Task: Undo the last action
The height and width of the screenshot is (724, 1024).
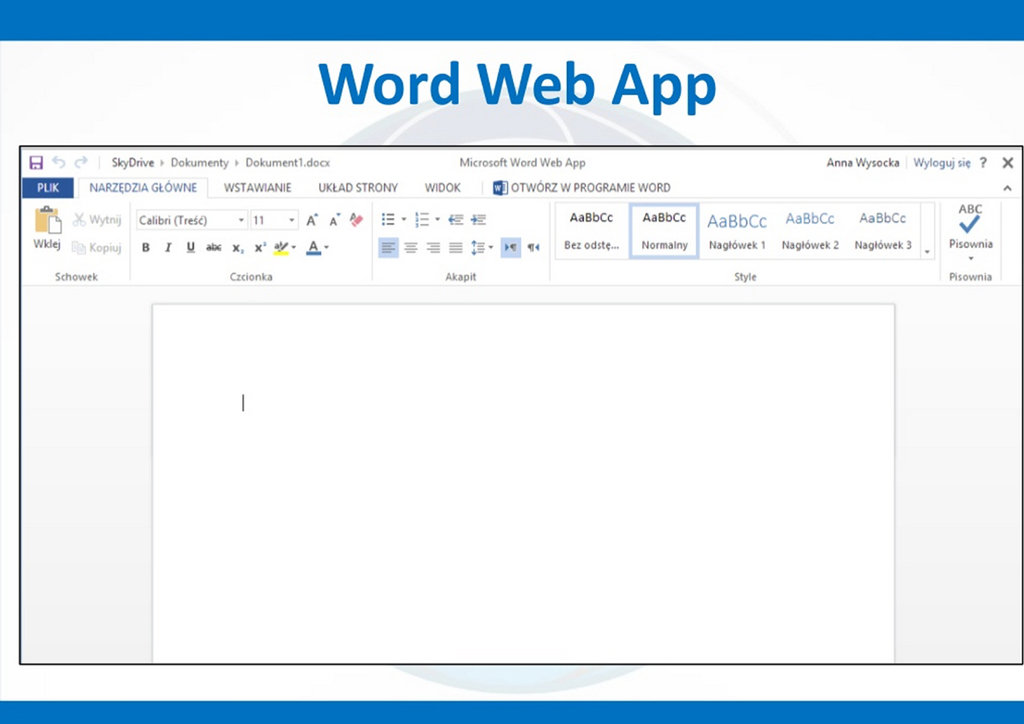Action: click(x=59, y=162)
